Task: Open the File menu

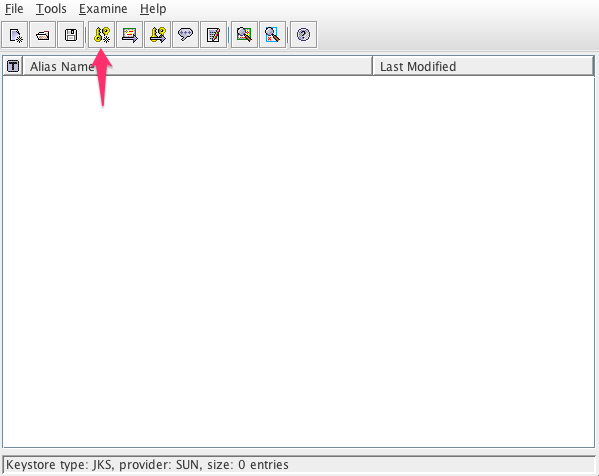Action: pyautogui.click(x=14, y=9)
